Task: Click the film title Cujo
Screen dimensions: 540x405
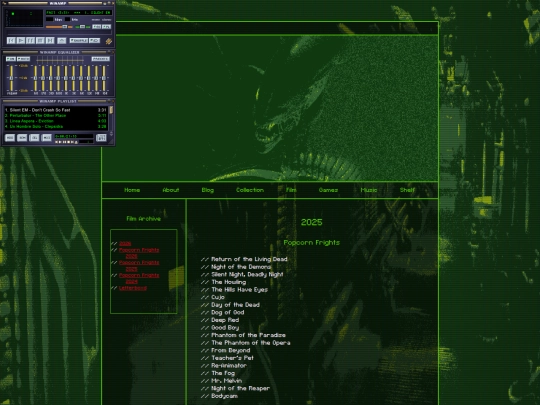Action: 218,297
